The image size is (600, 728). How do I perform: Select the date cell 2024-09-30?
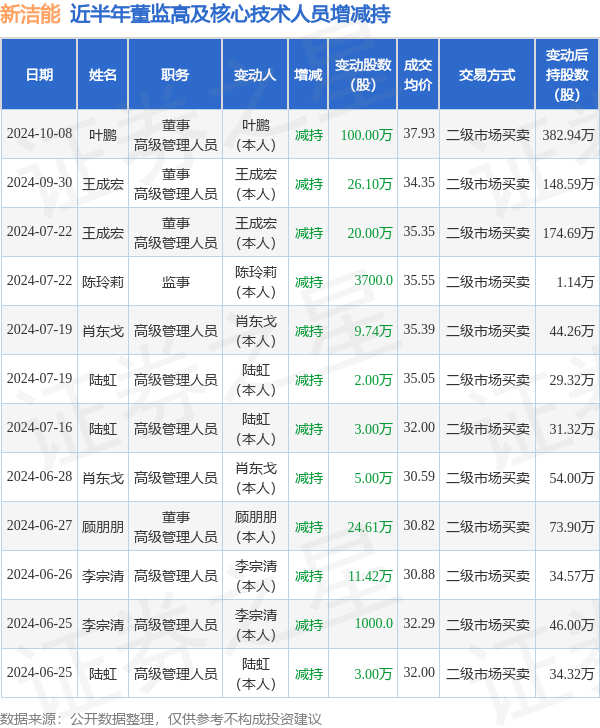point(39,183)
